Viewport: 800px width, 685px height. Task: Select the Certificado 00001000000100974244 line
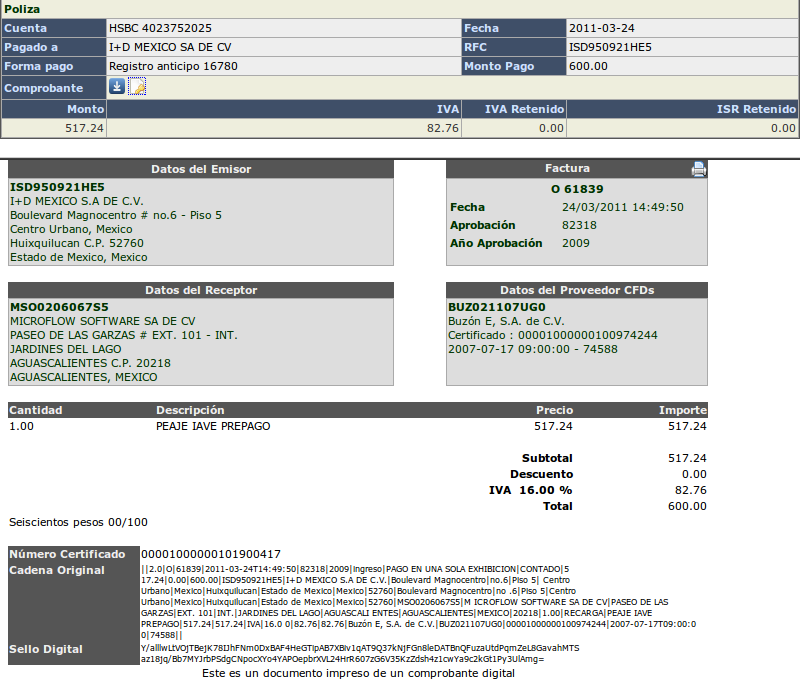(x=553, y=335)
